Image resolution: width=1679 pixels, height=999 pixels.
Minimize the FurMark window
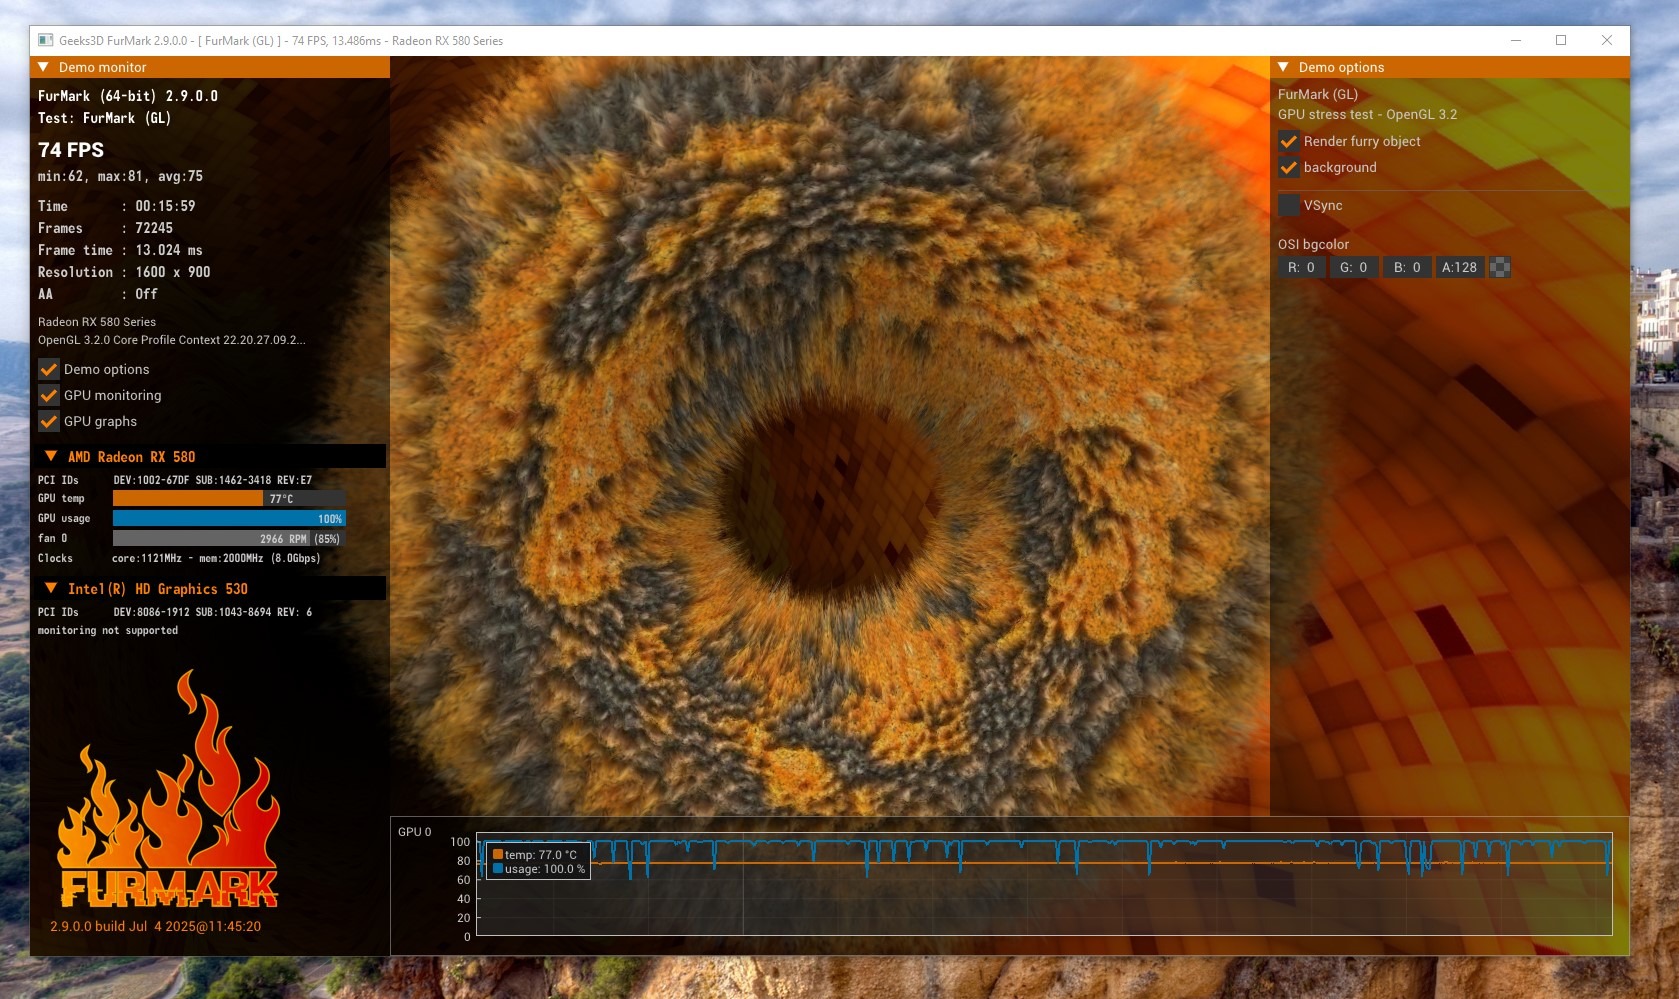click(x=1516, y=40)
